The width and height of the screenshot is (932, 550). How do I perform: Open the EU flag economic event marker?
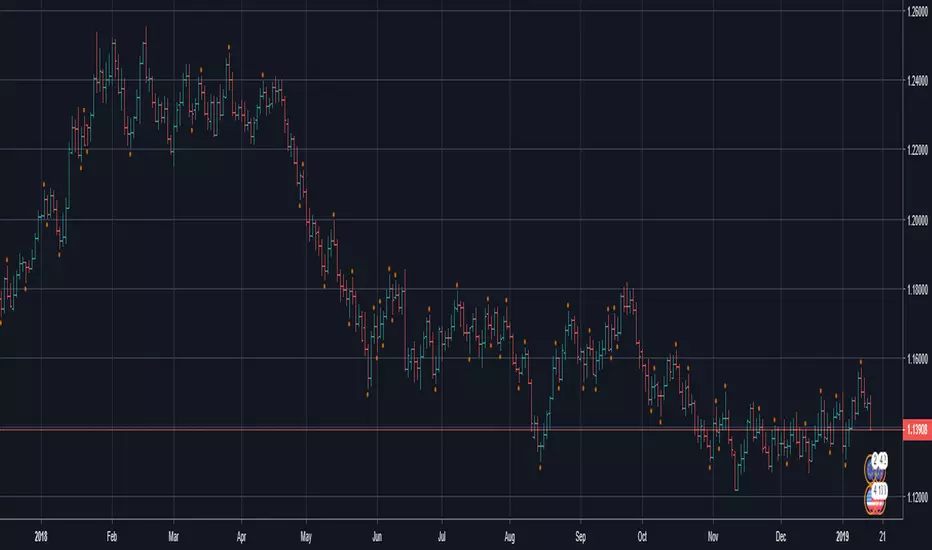875,467
